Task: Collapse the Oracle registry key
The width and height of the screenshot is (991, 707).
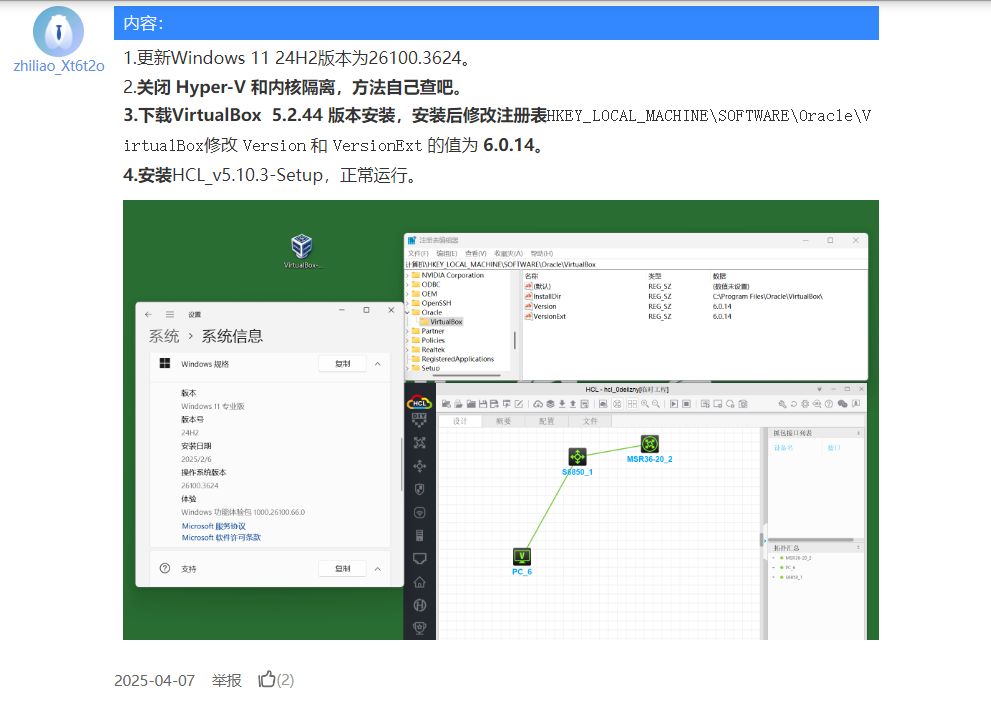Action: point(408,312)
